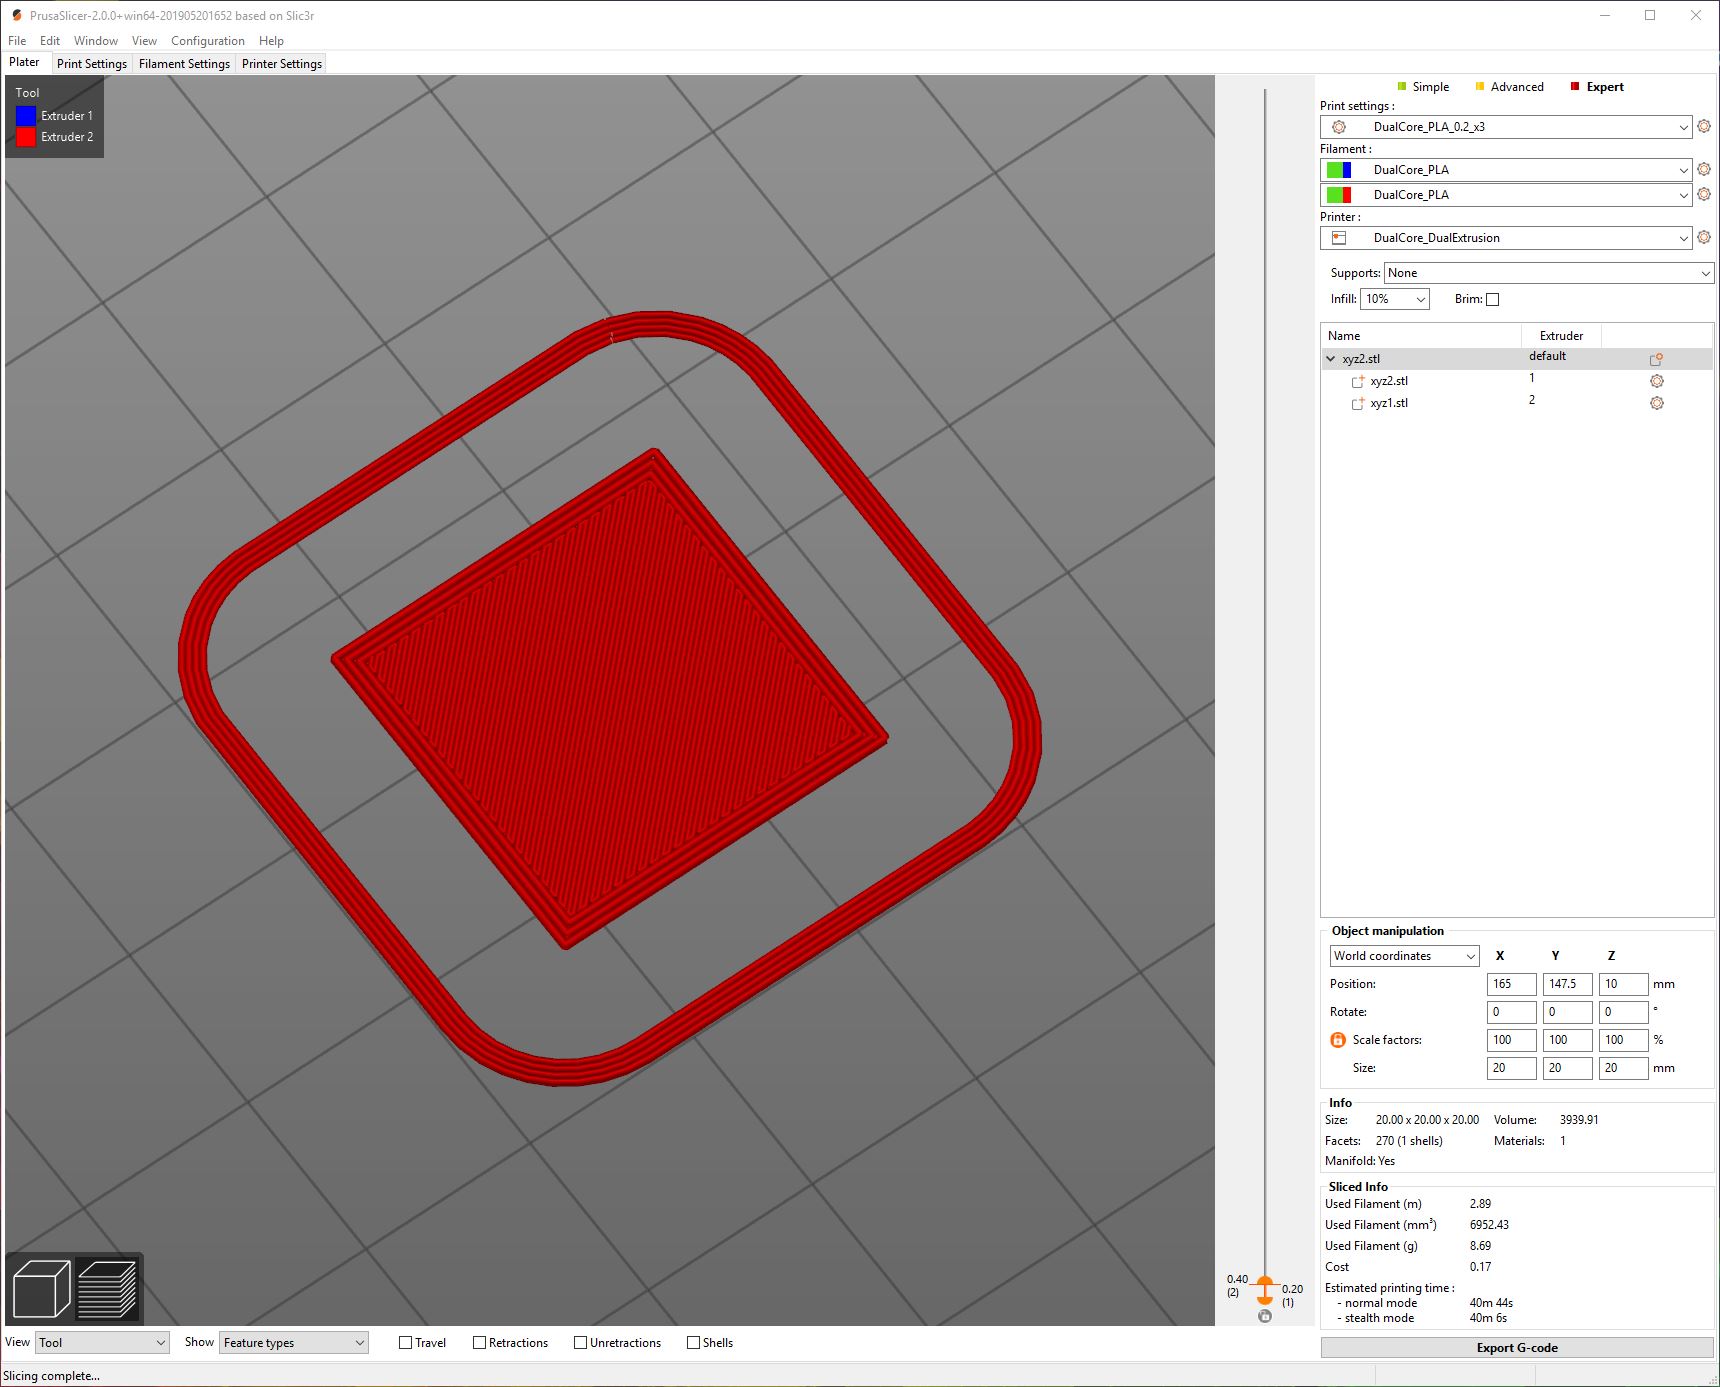Open the Infill percentage dropdown
1720x1387 pixels.
pyautogui.click(x=1395, y=299)
